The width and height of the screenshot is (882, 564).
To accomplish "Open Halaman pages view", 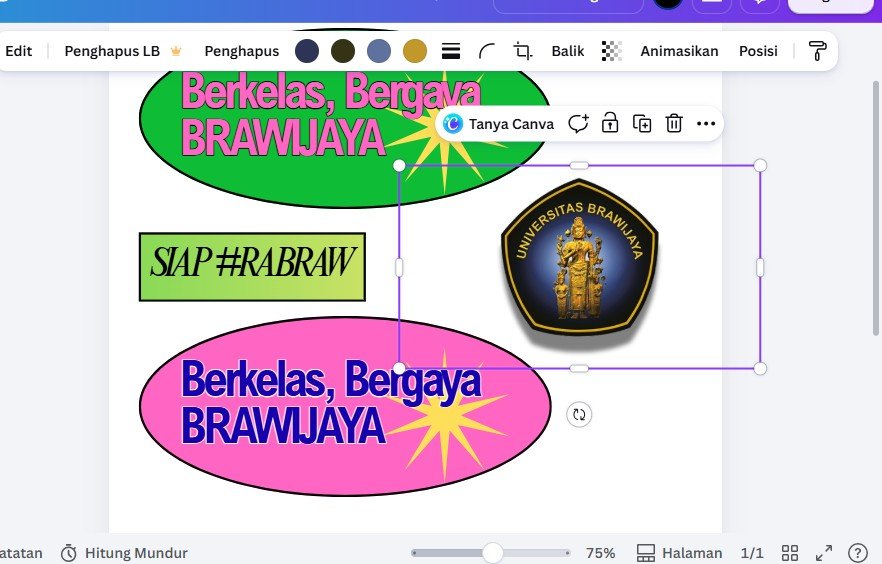I will [680, 553].
